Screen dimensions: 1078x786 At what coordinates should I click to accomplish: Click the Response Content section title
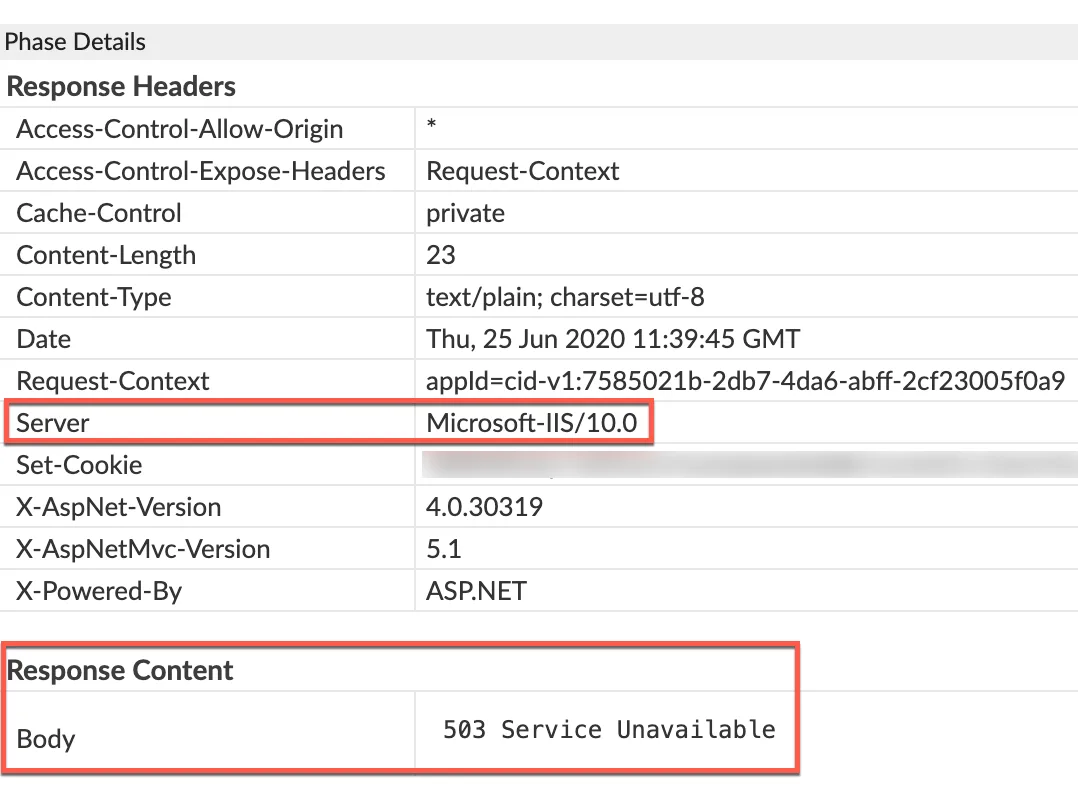point(120,670)
